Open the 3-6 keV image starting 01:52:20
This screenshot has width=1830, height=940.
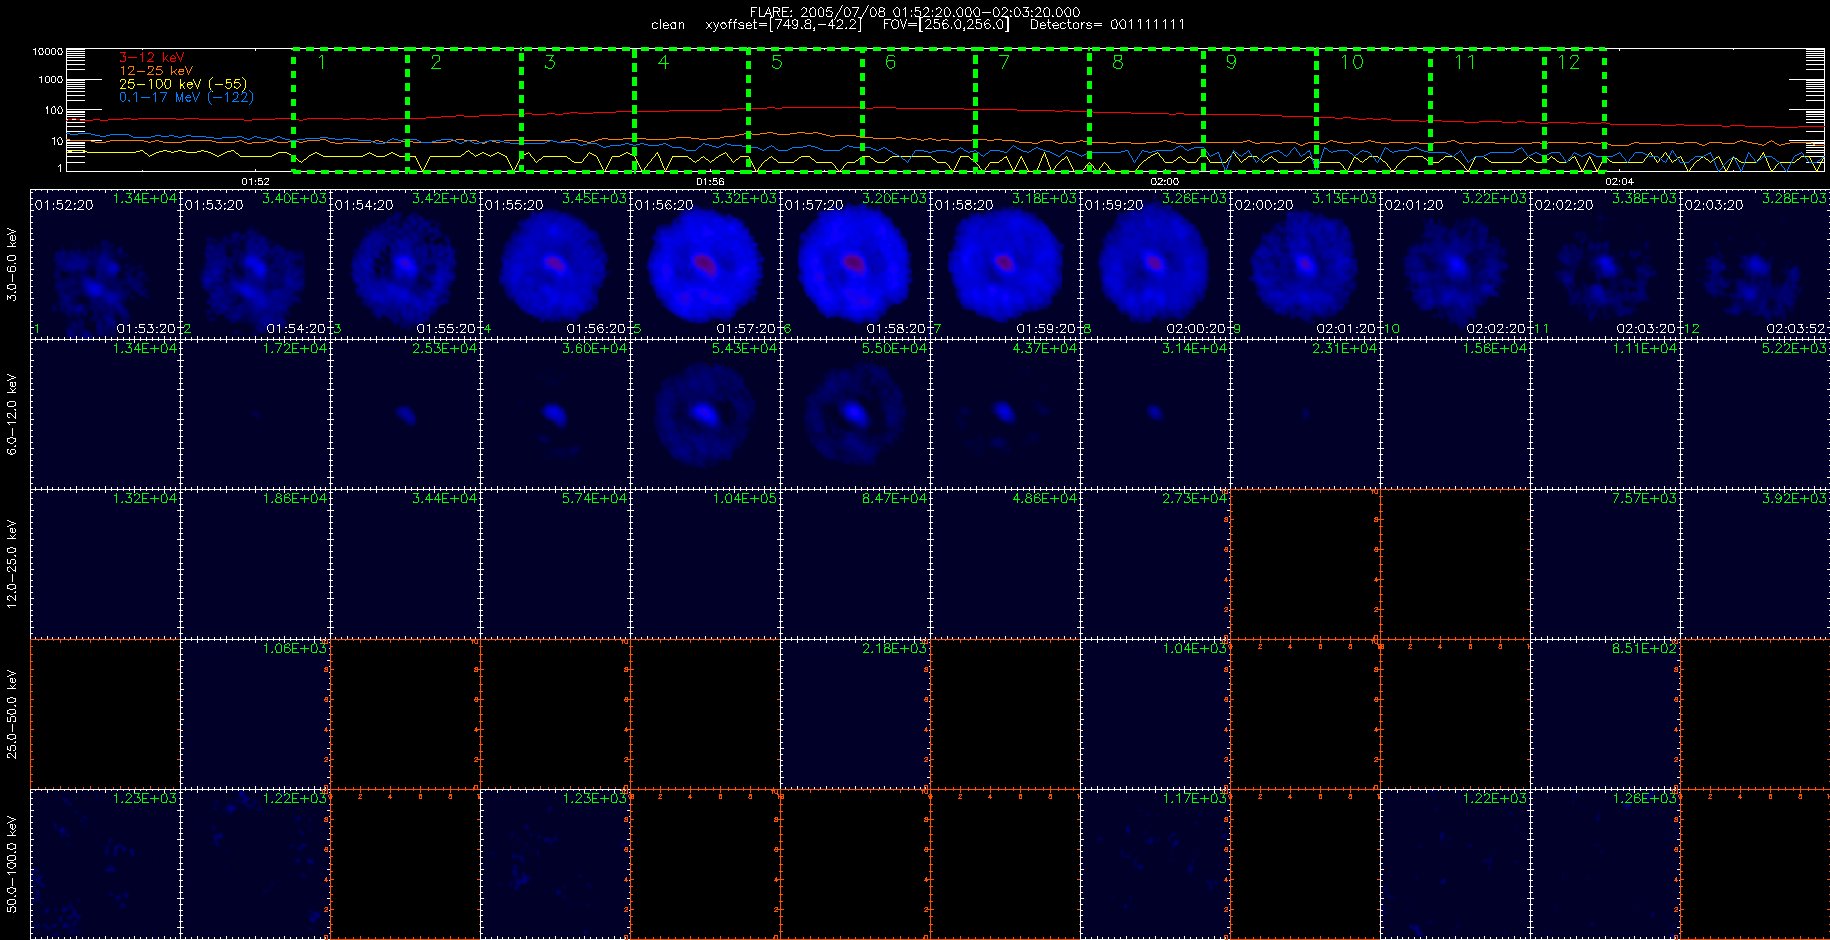pyautogui.click(x=105, y=264)
